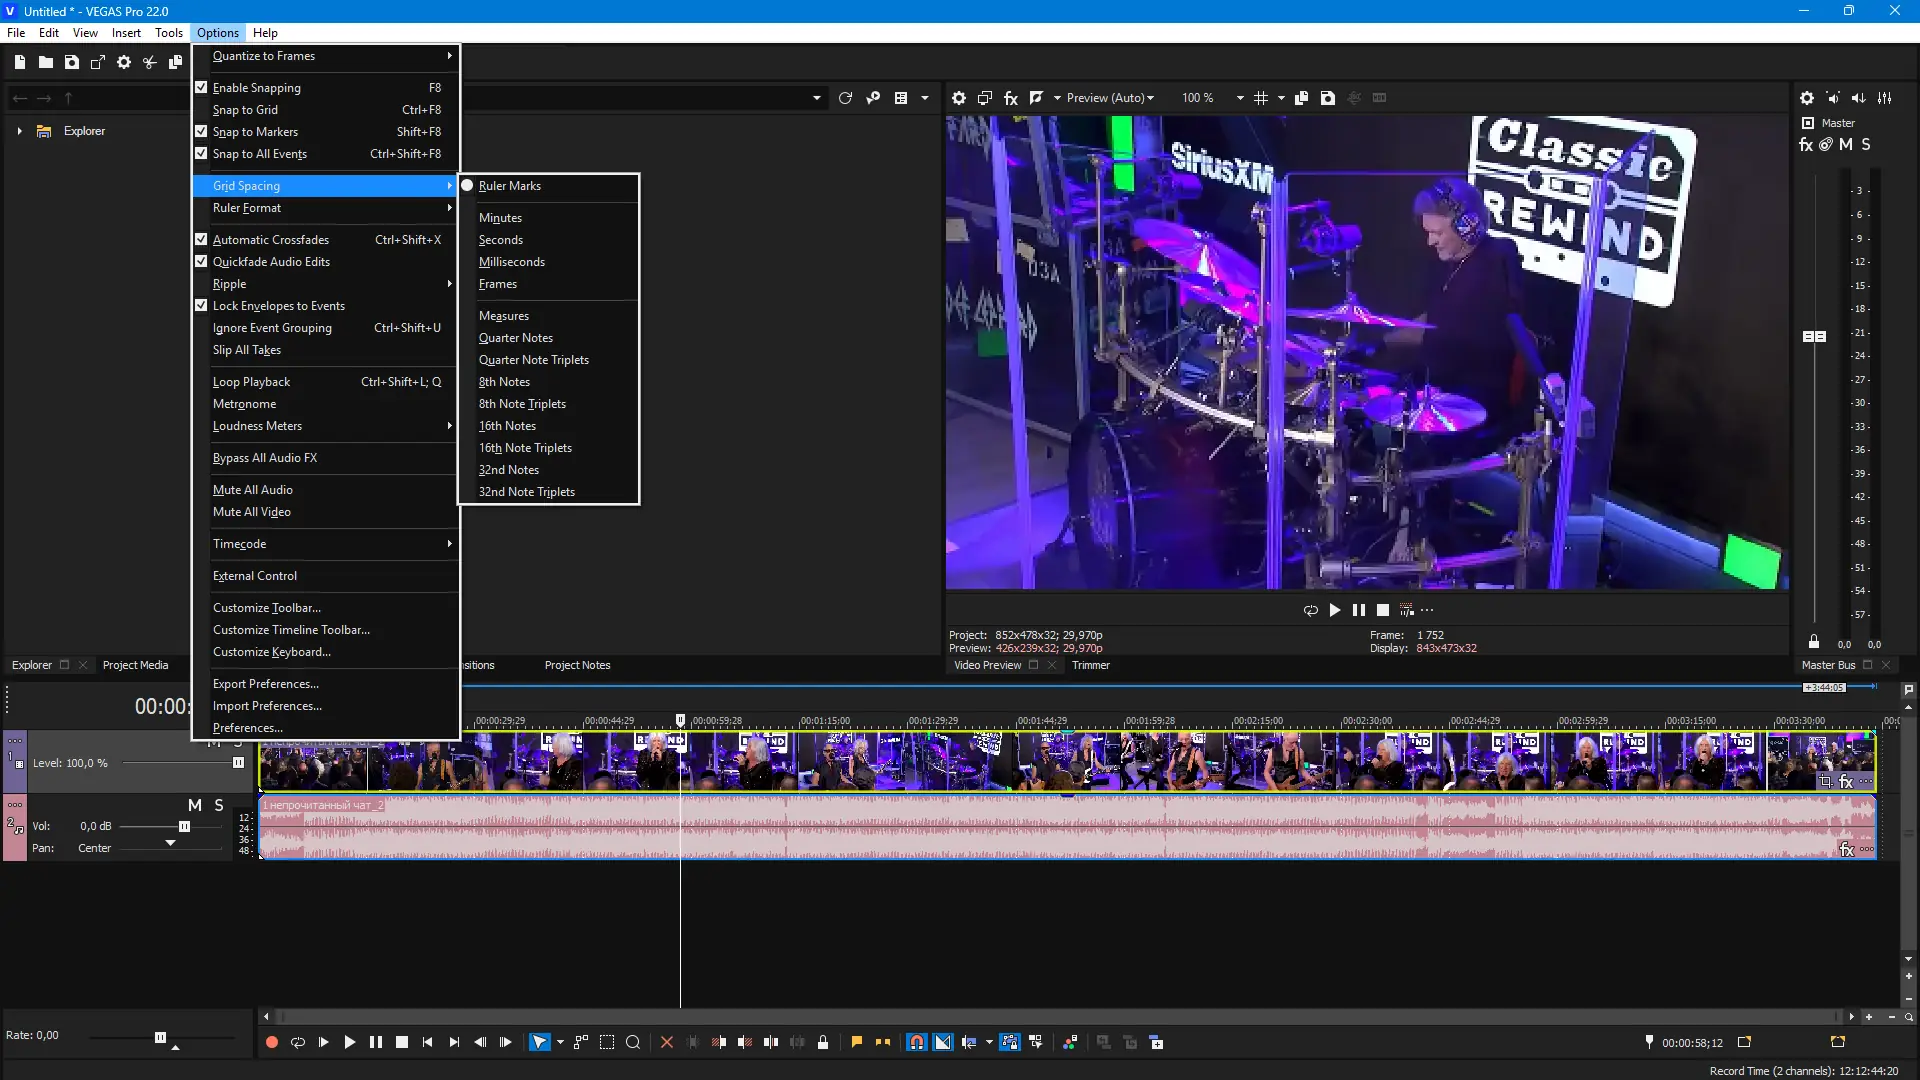The height and width of the screenshot is (1080, 1920).
Task: Open the Preview (Auto) quality dropdown
Action: coord(1110,98)
